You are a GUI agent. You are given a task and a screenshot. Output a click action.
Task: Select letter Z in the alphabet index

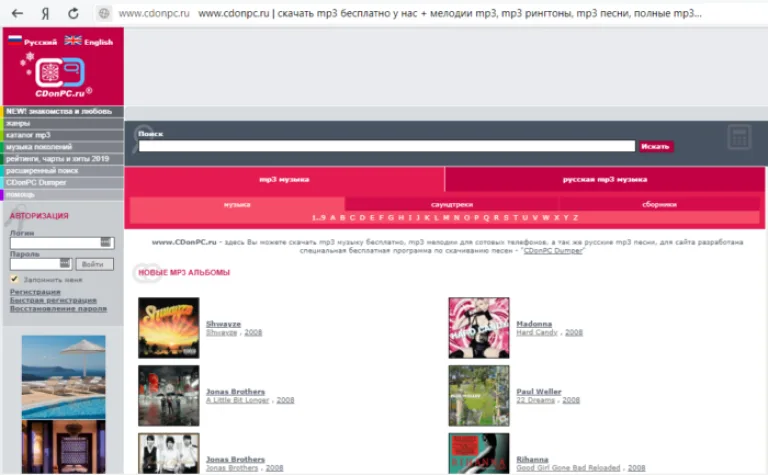click(576, 217)
